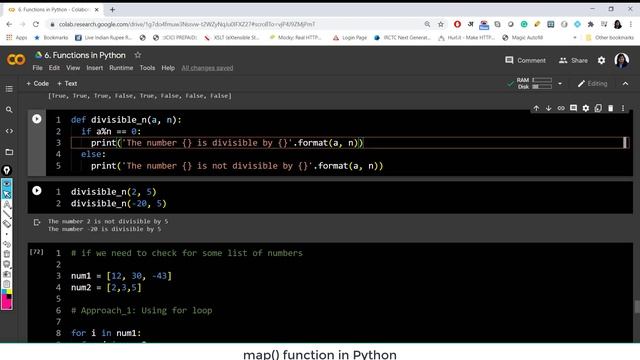Click the 'else:' line in the code
Image resolution: width=640 pixels, height=360 pixels.
(93, 154)
